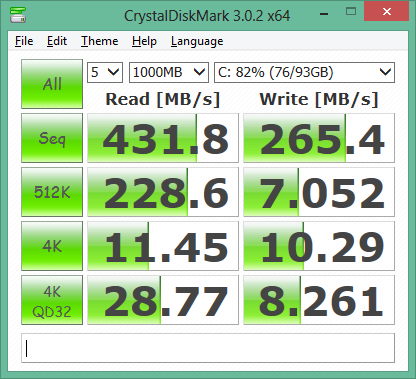Minimize the CrystalDiskMark window

pos(324,14)
